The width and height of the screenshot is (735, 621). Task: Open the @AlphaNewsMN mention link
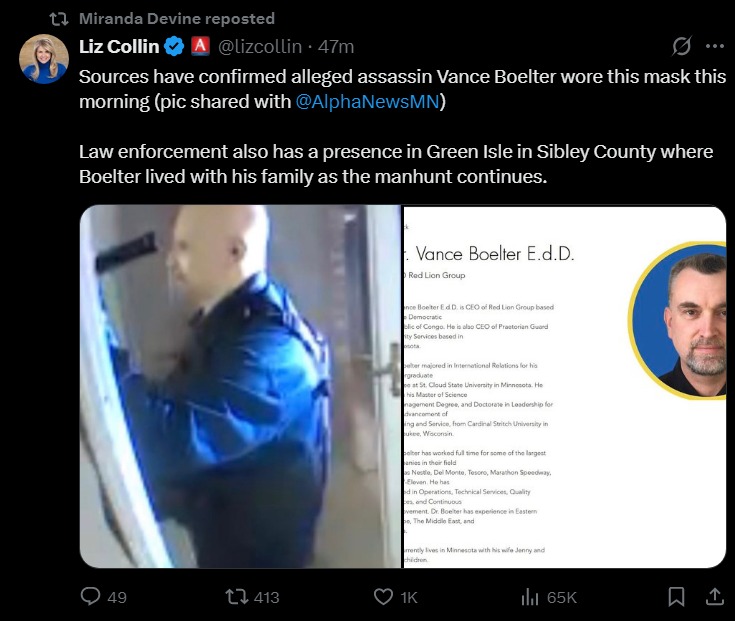point(368,102)
